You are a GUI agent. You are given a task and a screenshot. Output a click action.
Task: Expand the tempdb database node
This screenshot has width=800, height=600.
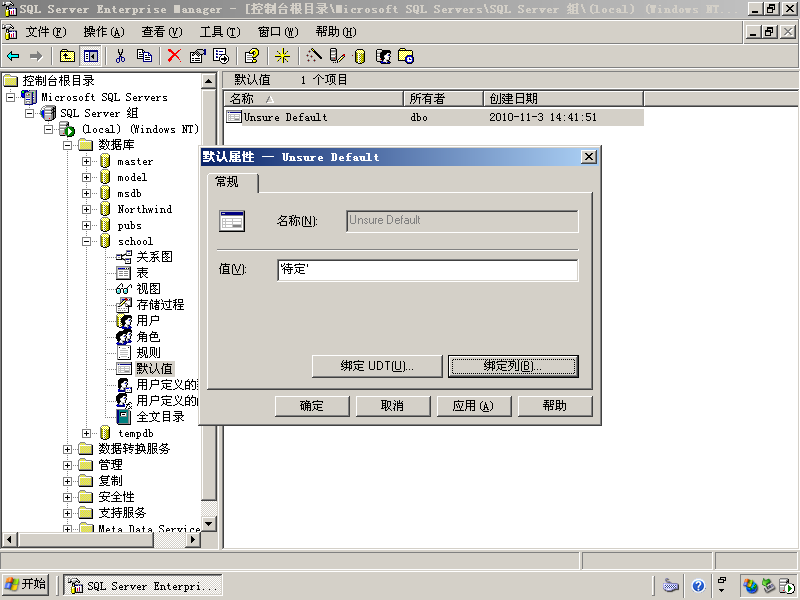86,433
